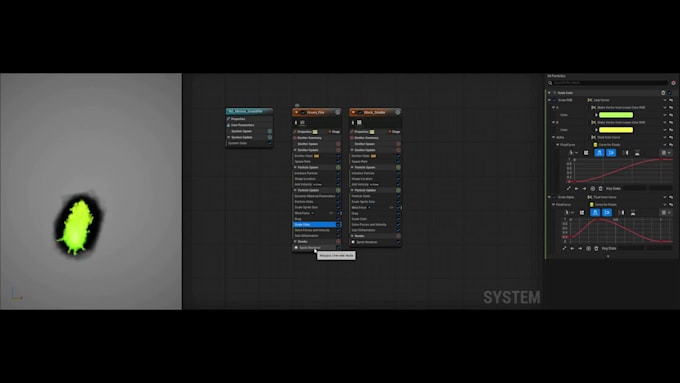Viewport: 680px width, 383px height.
Task: Add a key below Scale Alpha curve
Action: click(588, 249)
